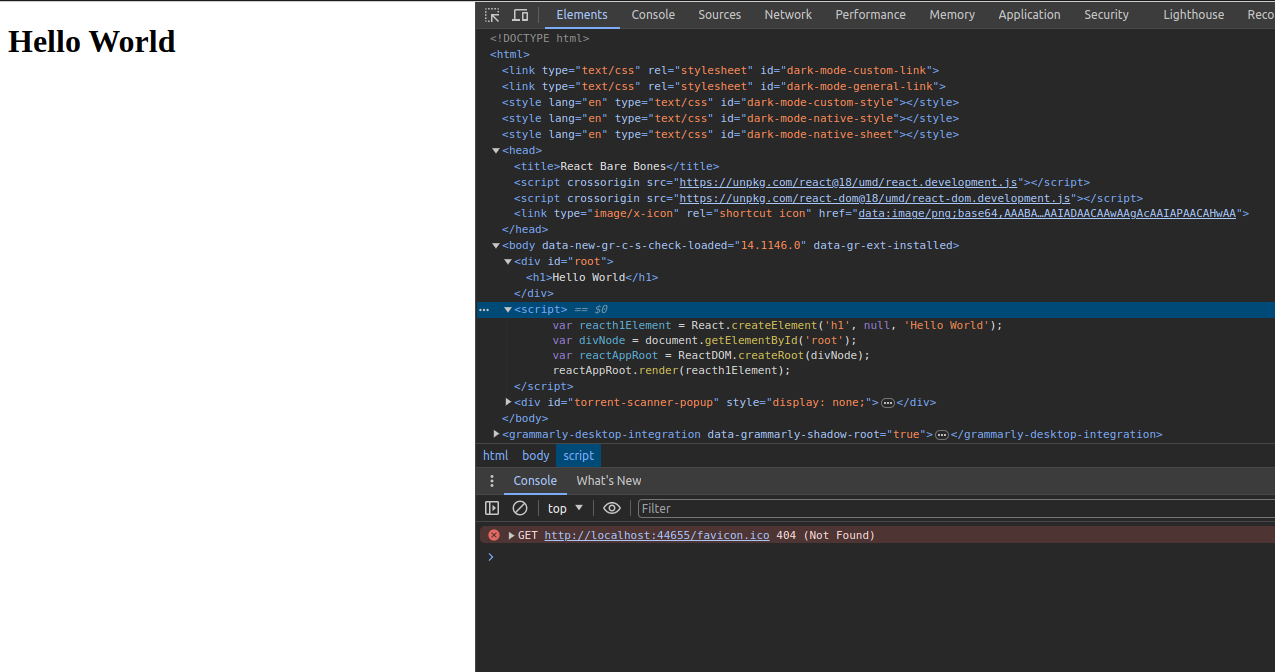Image resolution: width=1275 pixels, height=672 pixels.
Task: Clear console with the circle-slash icon
Action: [520, 508]
